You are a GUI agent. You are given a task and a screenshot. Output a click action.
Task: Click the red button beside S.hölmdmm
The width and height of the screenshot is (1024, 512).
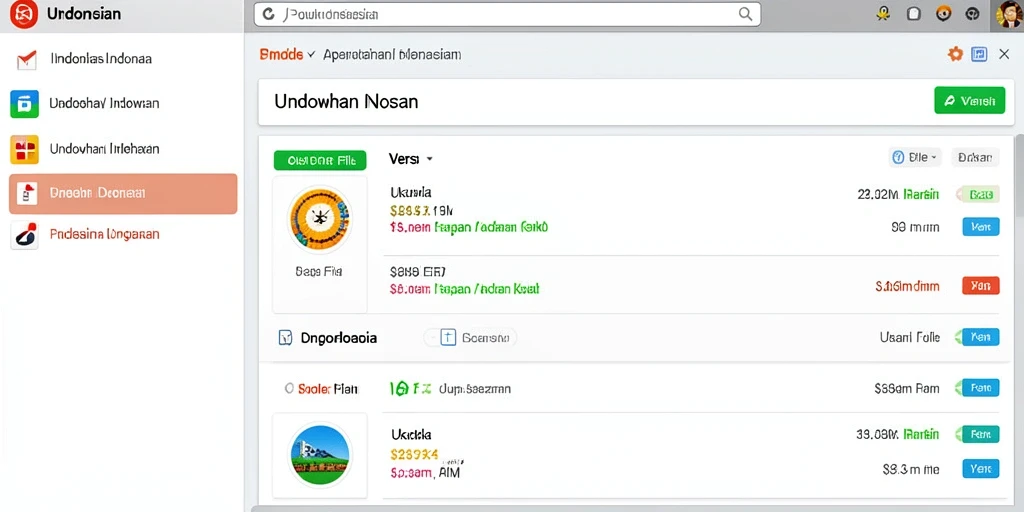[x=981, y=285]
